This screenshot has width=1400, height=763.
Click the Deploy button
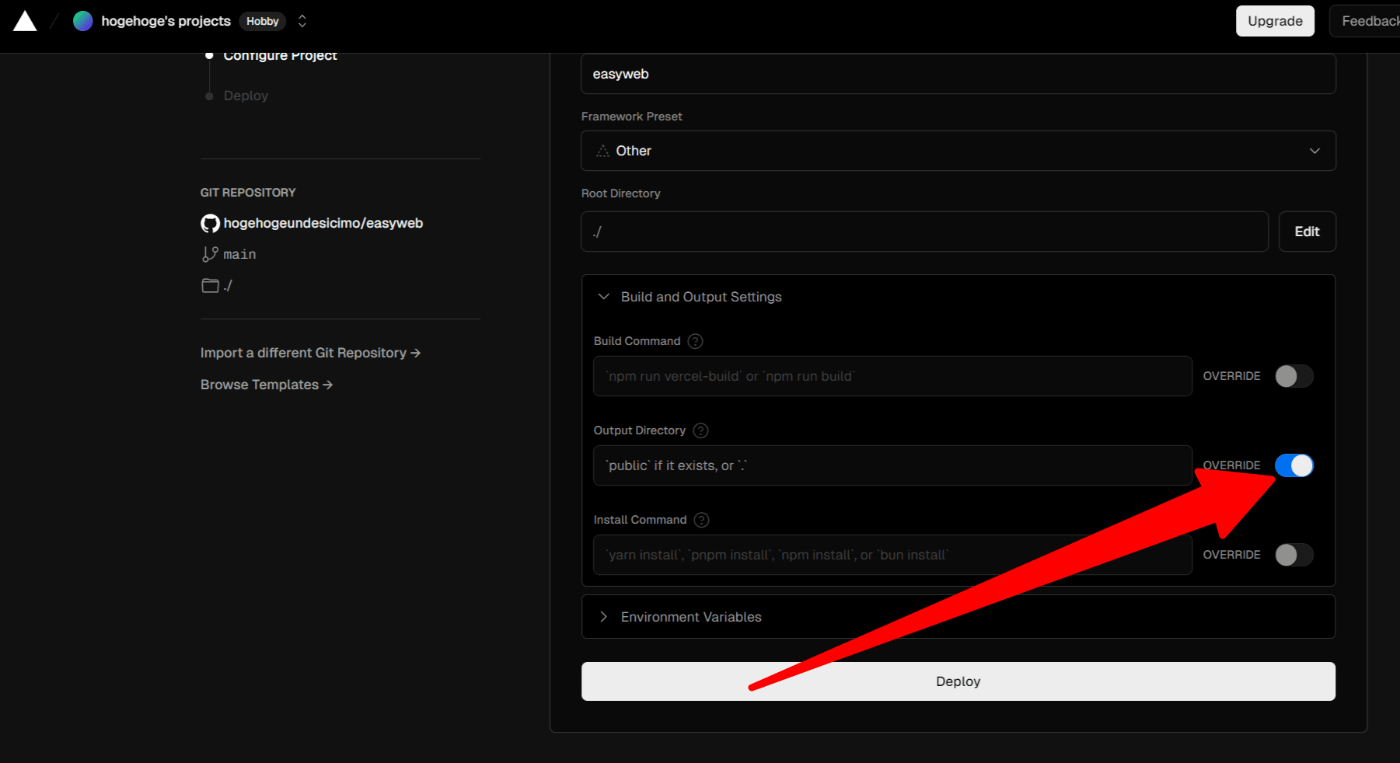click(958, 681)
